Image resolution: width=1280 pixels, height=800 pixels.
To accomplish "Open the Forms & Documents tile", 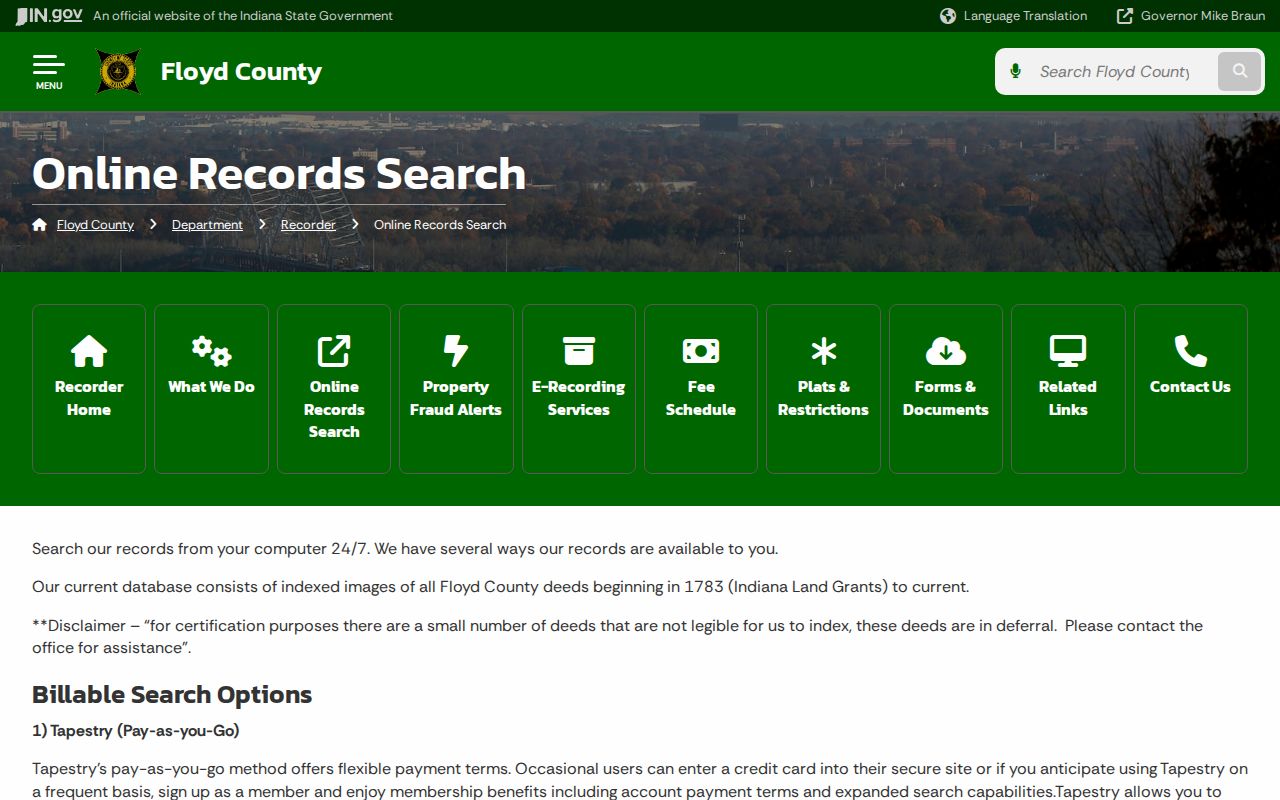I will coord(946,389).
